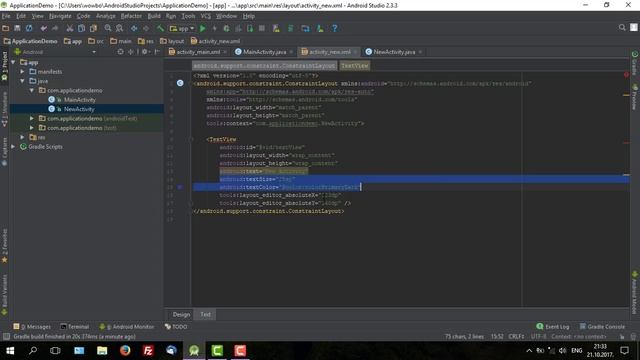Toggle the Android Monitor tool window button
640x360 pixels.
tap(127, 327)
